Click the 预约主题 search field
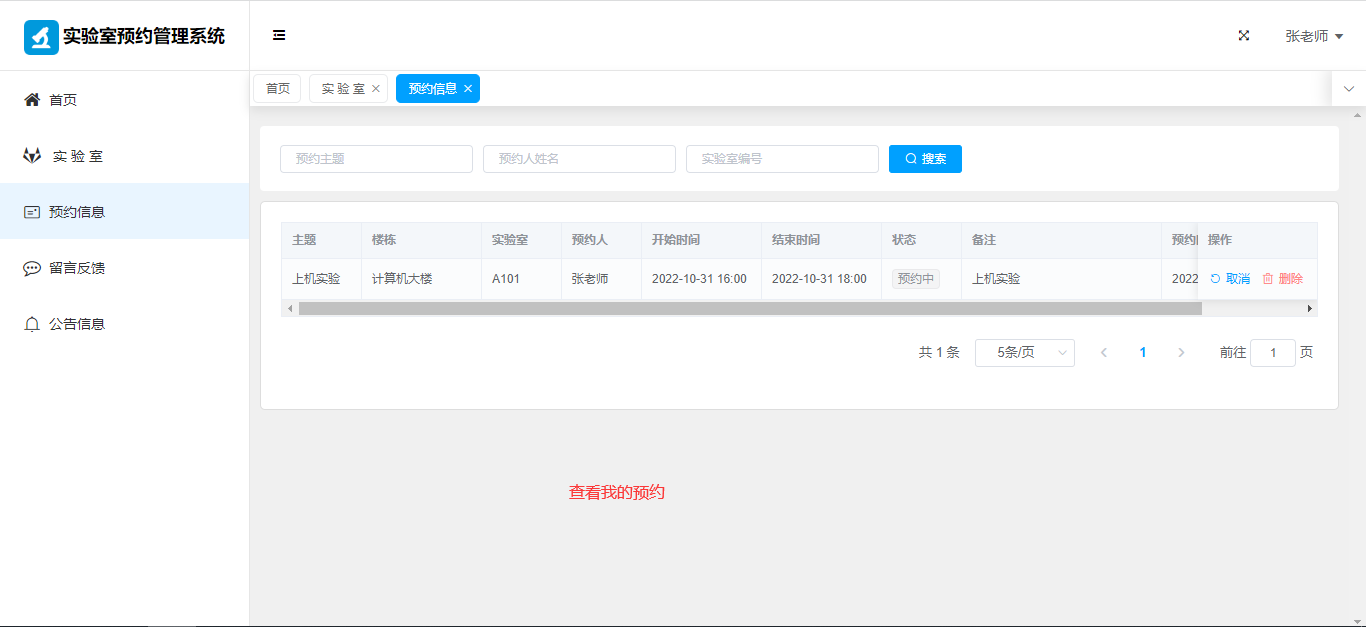 pyautogui.click(x=376, y=159)
